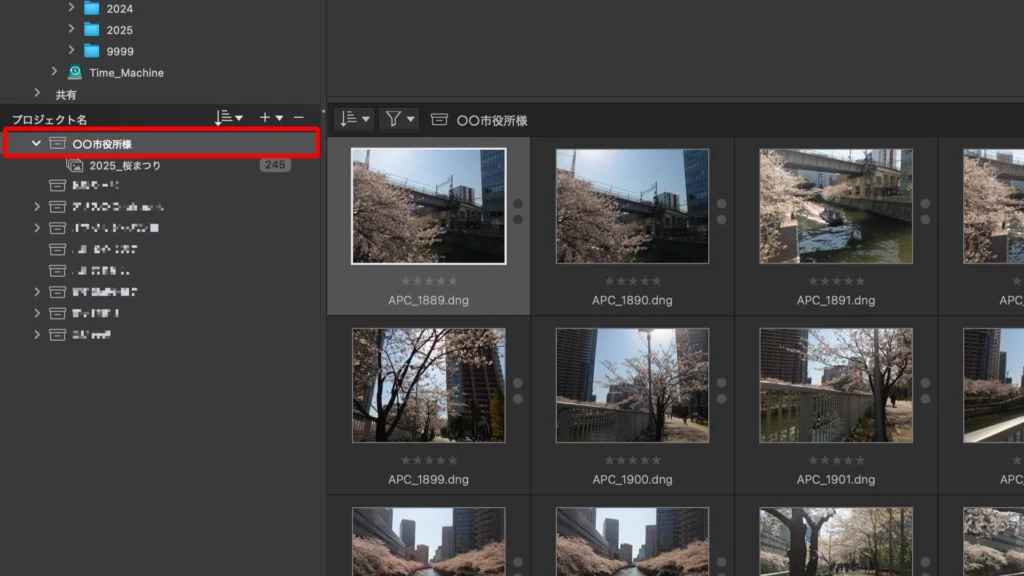Open the sort dropdown in プロジェクト名 header
1024x576 pixels.
pos(228,118)
